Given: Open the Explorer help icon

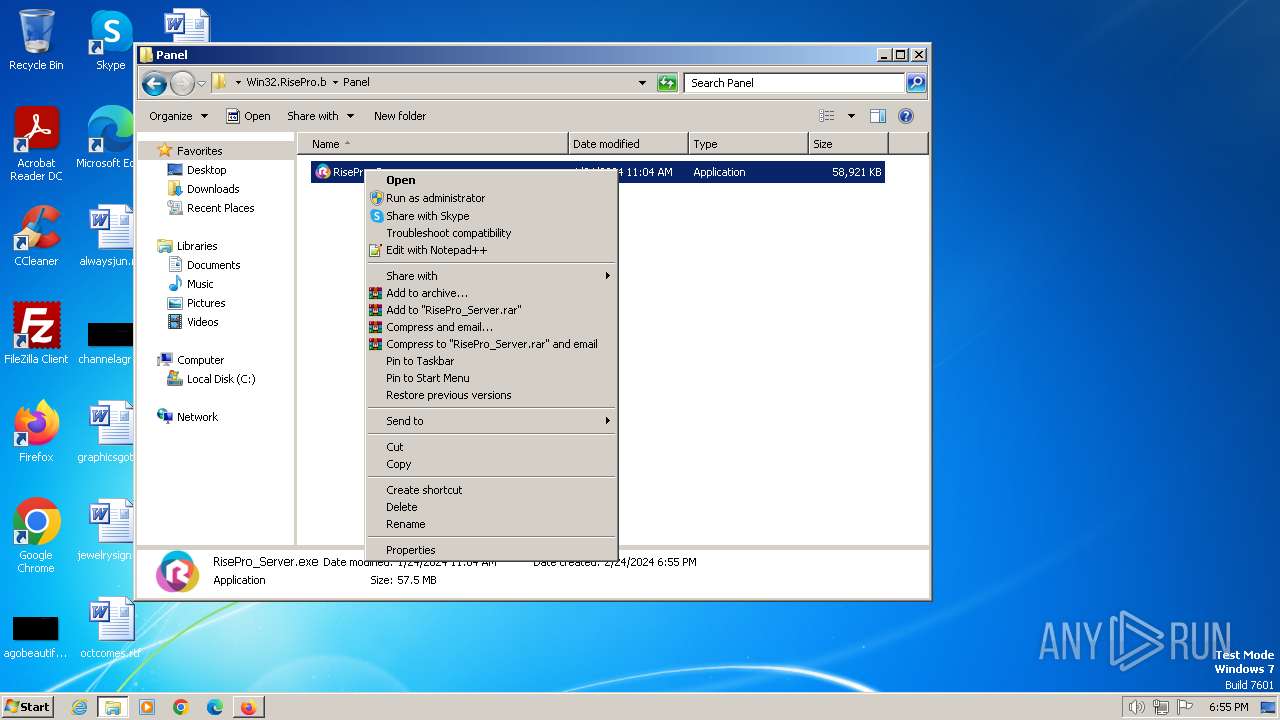Looking at the screenshot, I should pyautogui.click(x=906, y=116).
